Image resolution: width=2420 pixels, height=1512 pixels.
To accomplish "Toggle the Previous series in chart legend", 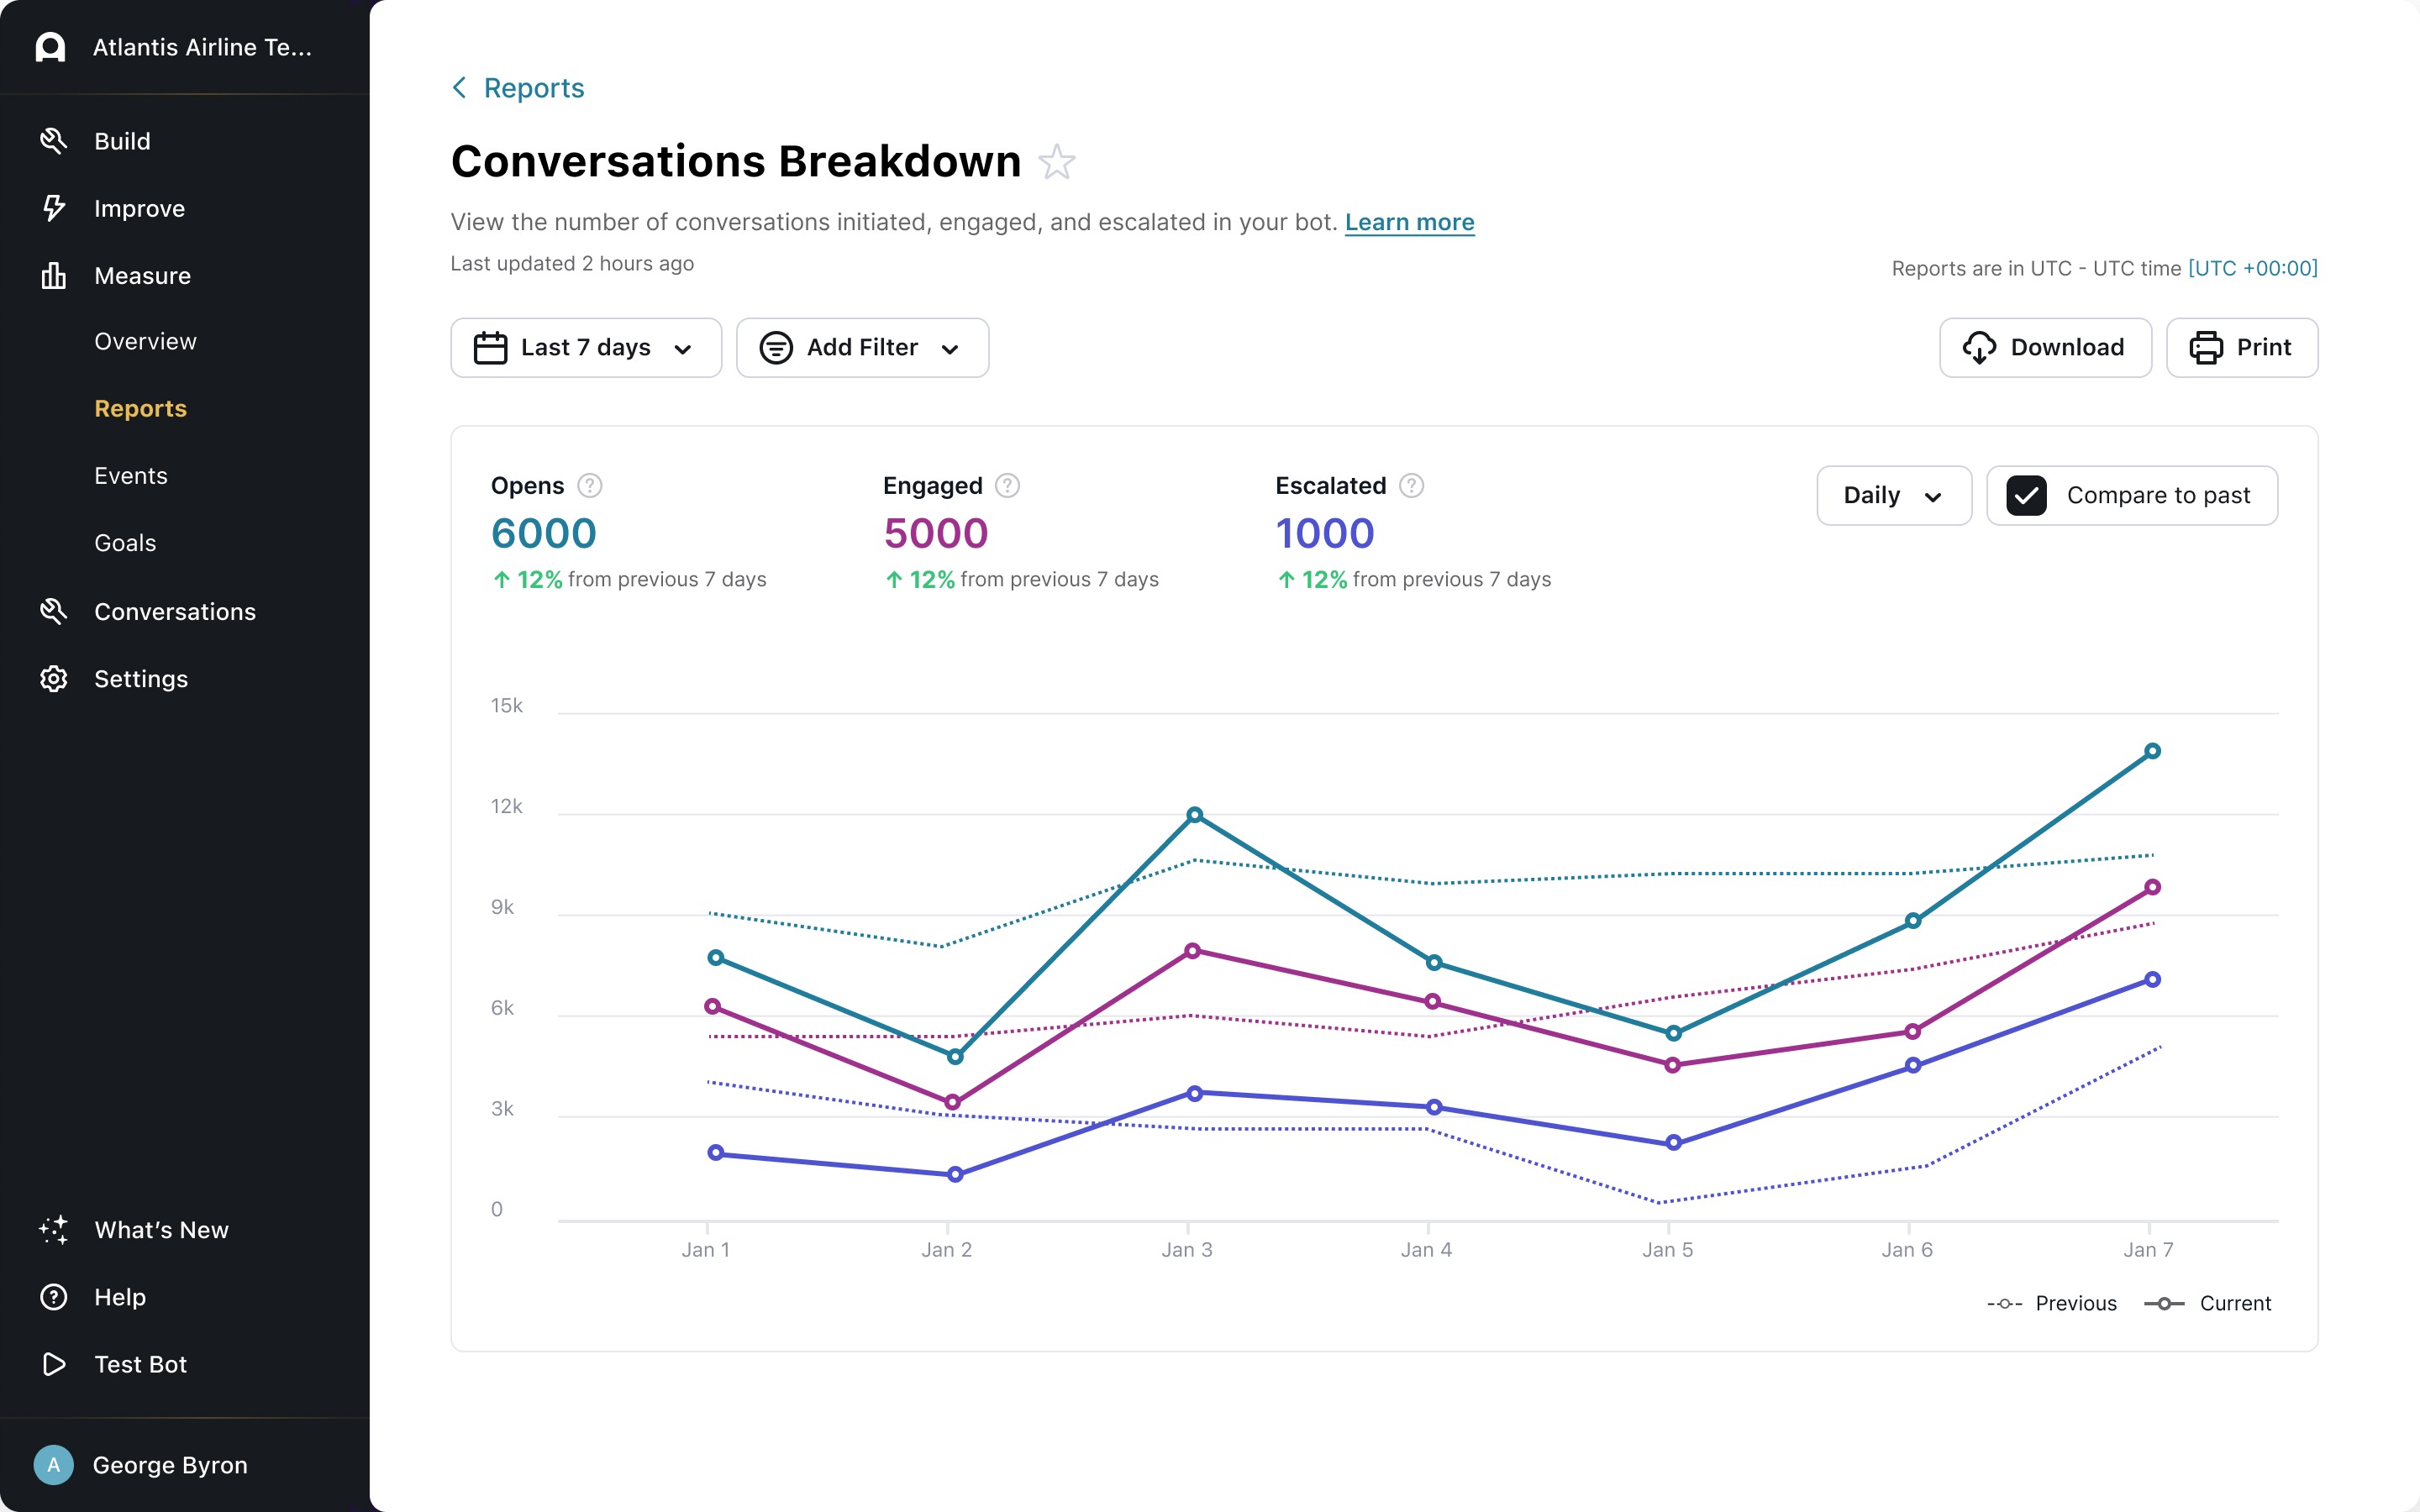I will tap(2052, 1303).
